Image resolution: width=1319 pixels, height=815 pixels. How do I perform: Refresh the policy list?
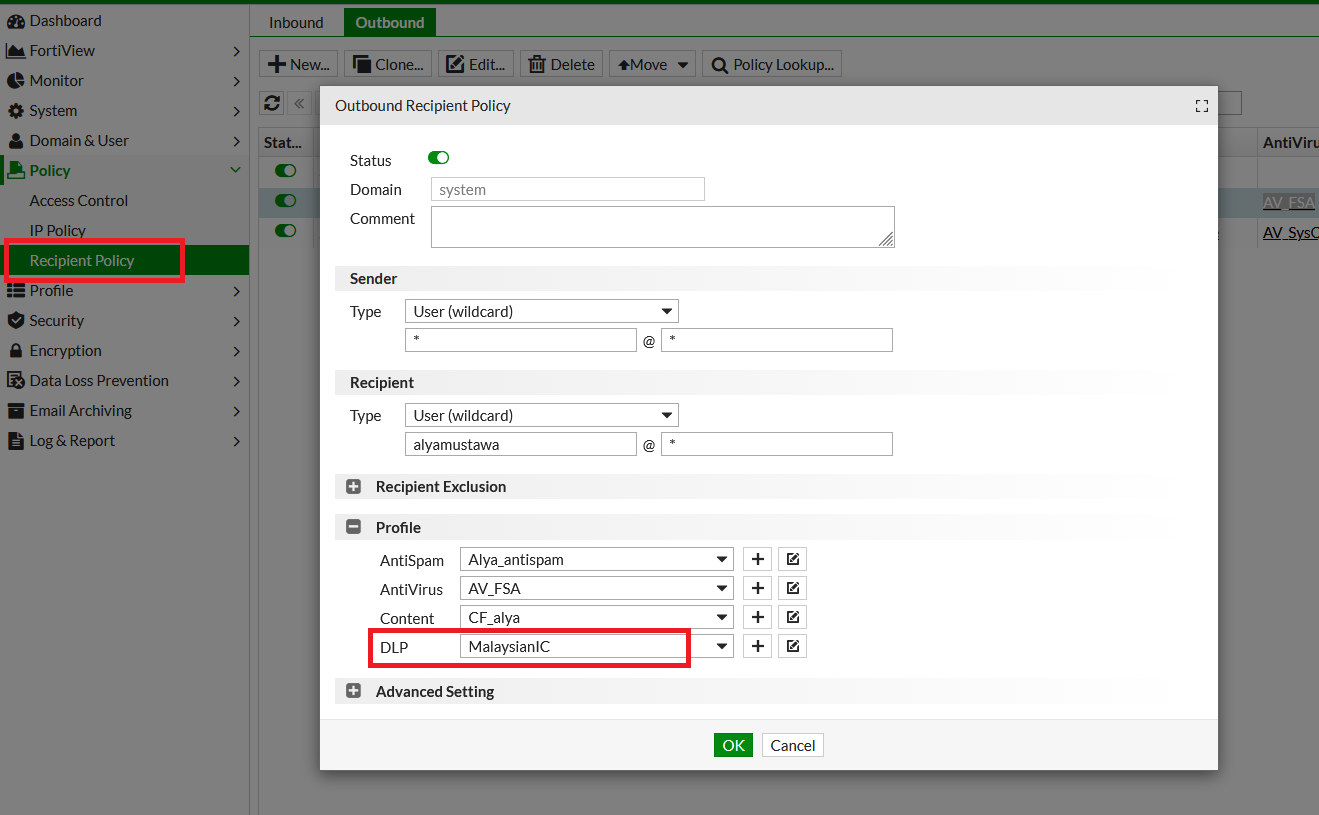point(272,103)
